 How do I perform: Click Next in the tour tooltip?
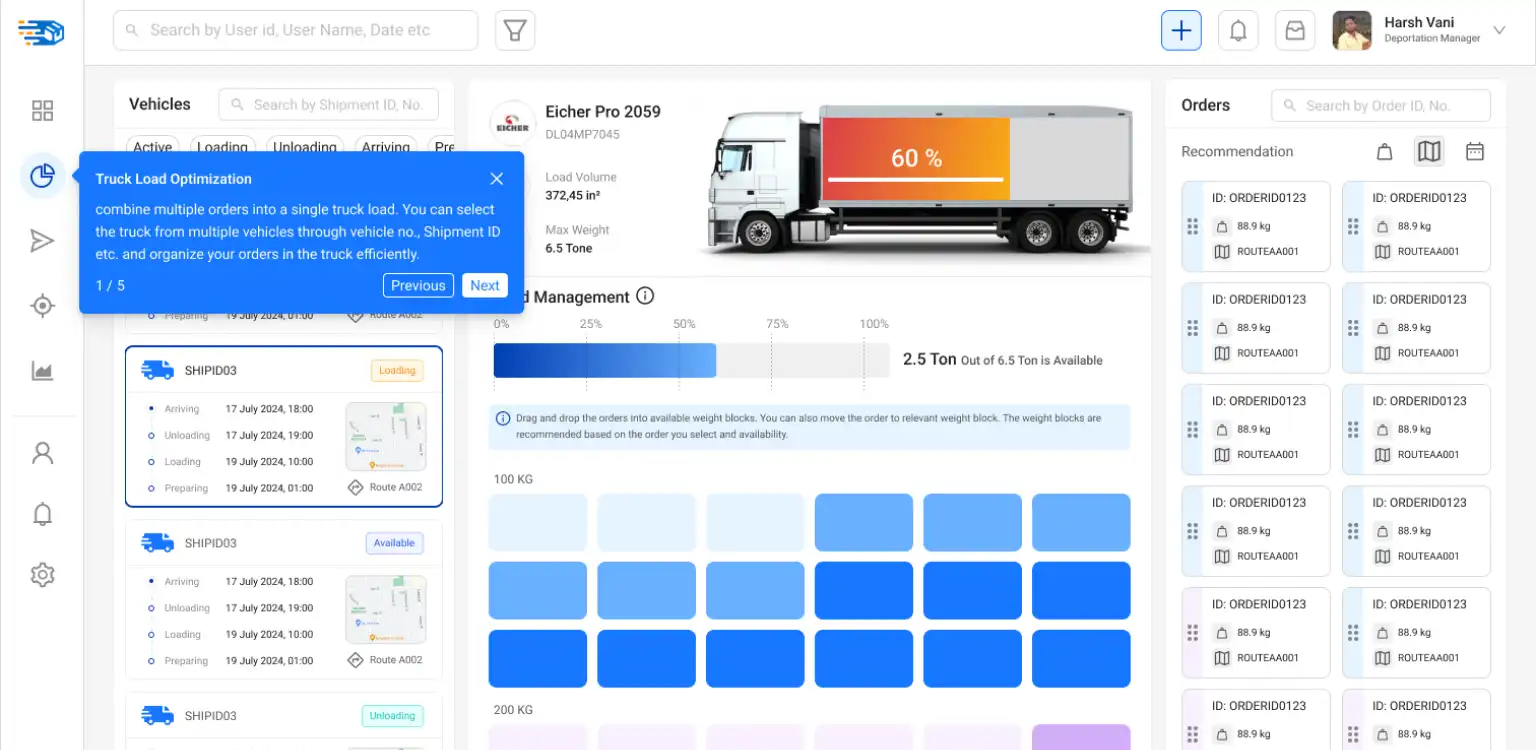[x=485, y=285]
